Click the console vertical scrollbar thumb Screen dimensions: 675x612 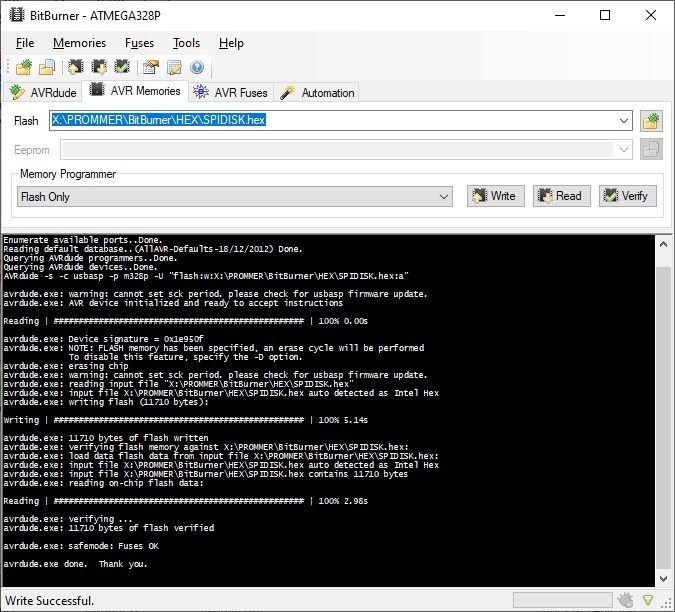coord(663,417)
